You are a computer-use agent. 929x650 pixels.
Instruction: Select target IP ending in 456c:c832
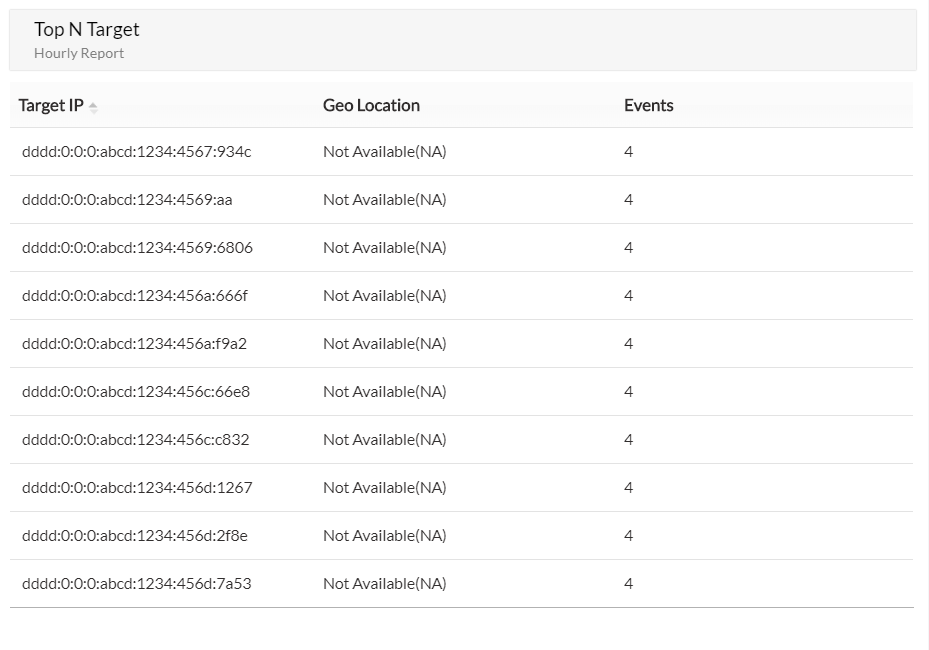[x=135, y=440]
